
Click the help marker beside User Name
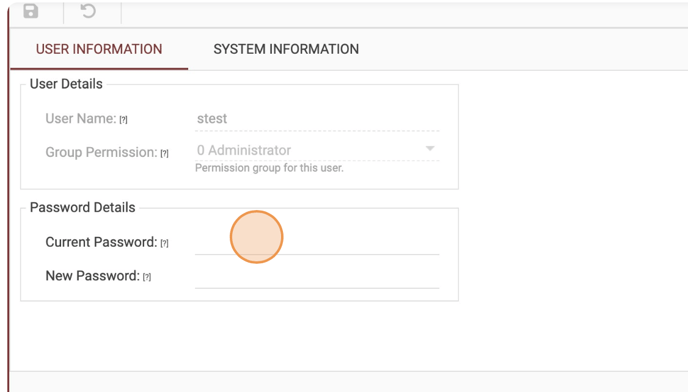[x=123, y=119]
